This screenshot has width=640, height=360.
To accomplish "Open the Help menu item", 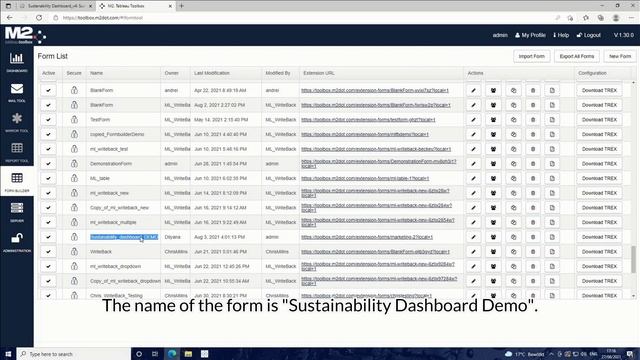I will (x=561, y=35).
